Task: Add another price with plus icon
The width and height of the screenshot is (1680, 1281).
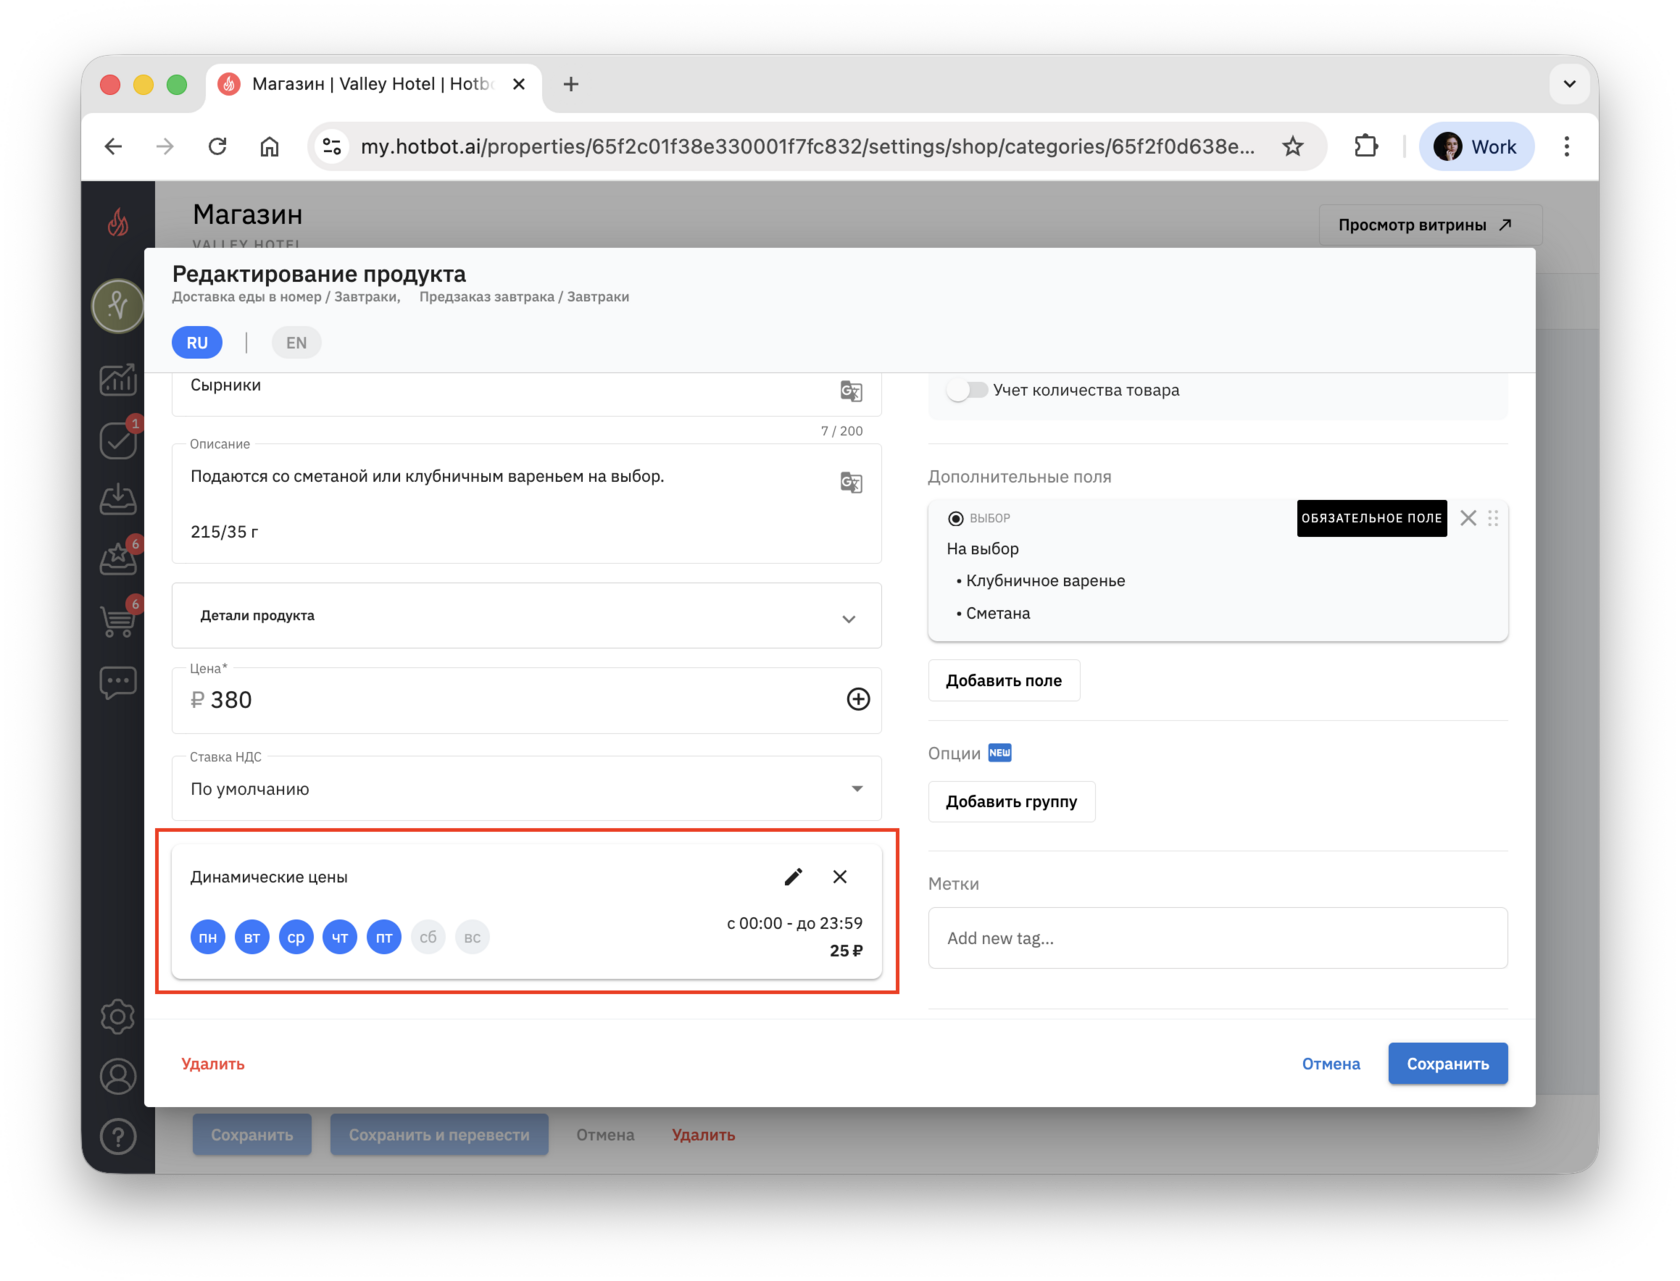Action: [x=858, y=699]
